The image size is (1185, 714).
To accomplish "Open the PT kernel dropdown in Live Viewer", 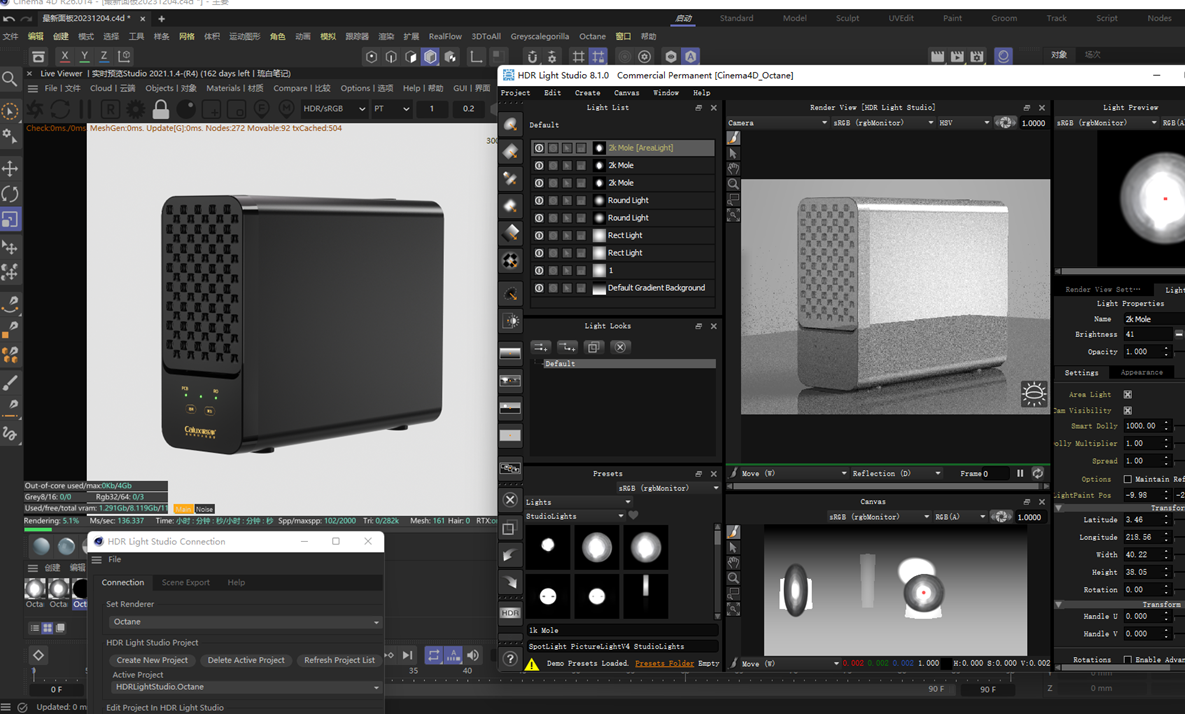I will 391,109.
